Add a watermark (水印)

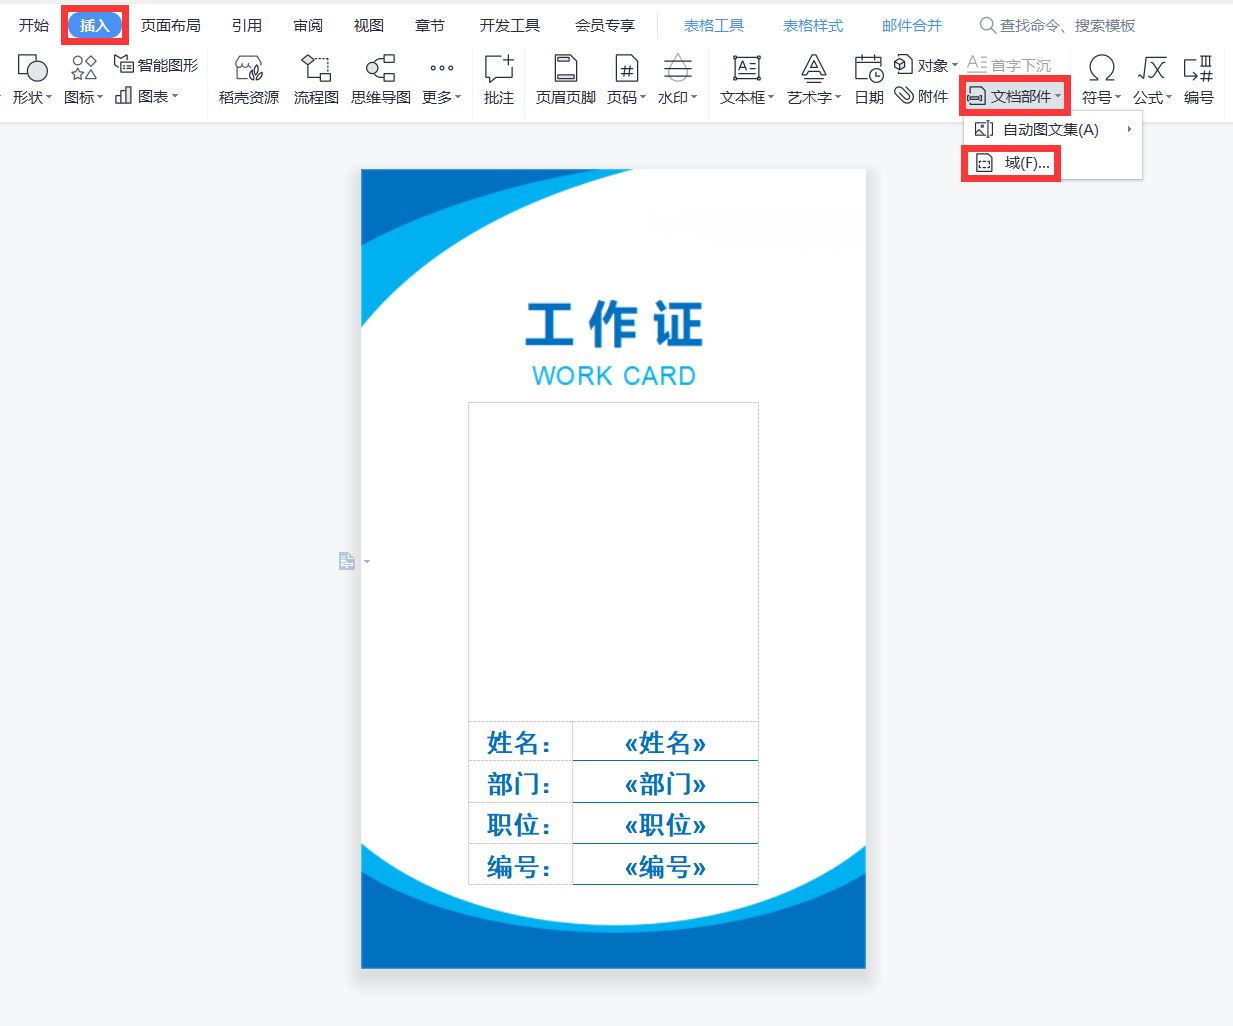tap(677, 79)
